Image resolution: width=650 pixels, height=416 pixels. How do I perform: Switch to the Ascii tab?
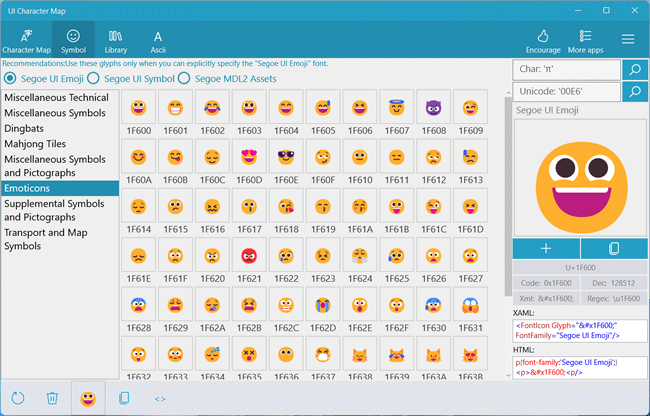click(158, 40)
